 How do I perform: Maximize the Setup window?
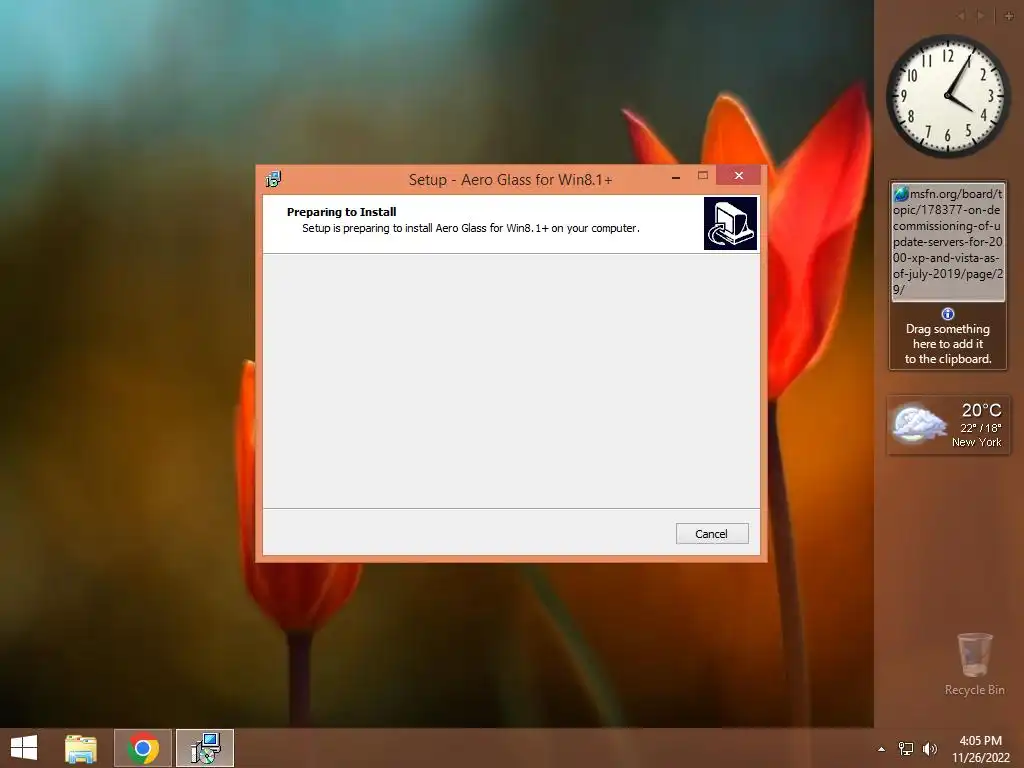(x=703, y=176)
